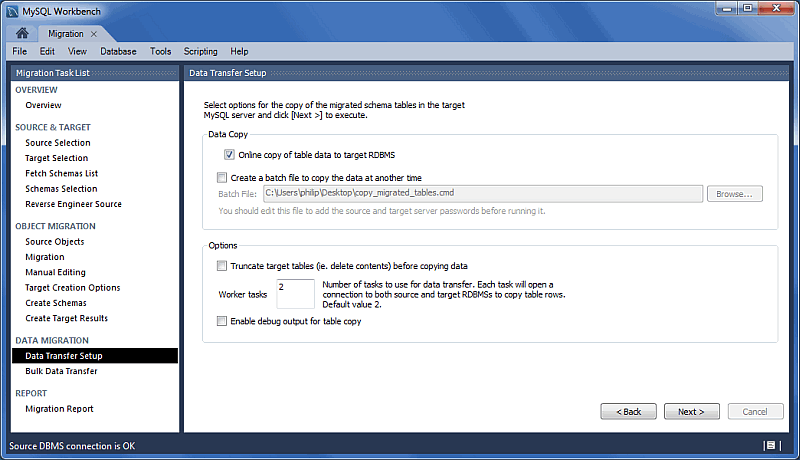This screenshot has width=800, height=460.
Task: Click 'Source DBMS connection is OK' status text
Action: 72,446
